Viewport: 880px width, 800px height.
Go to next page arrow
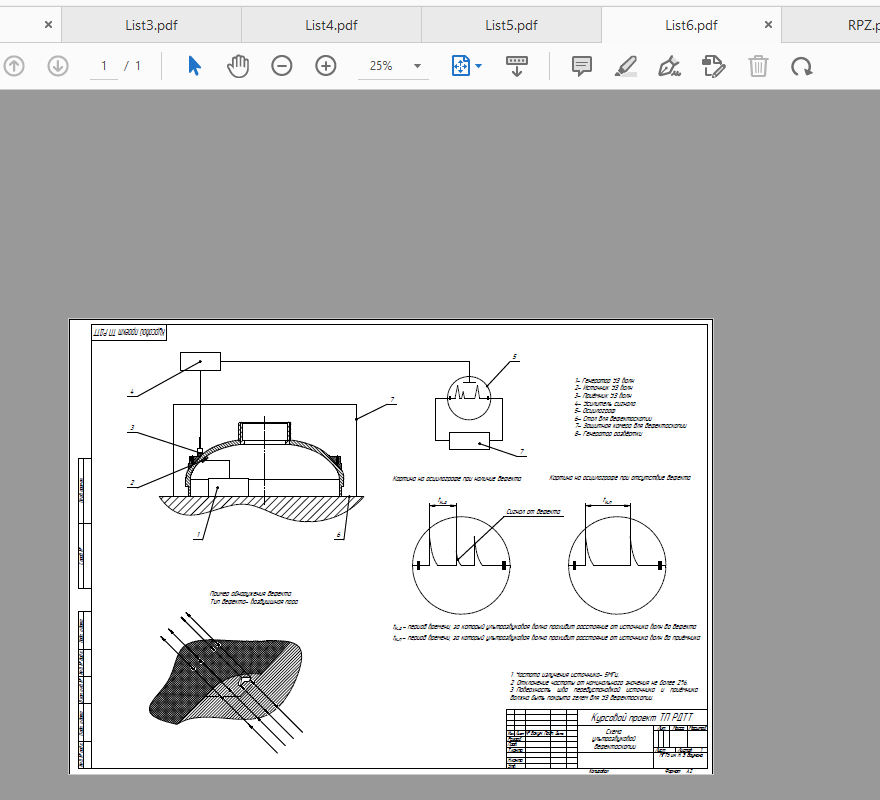(58, 66)
